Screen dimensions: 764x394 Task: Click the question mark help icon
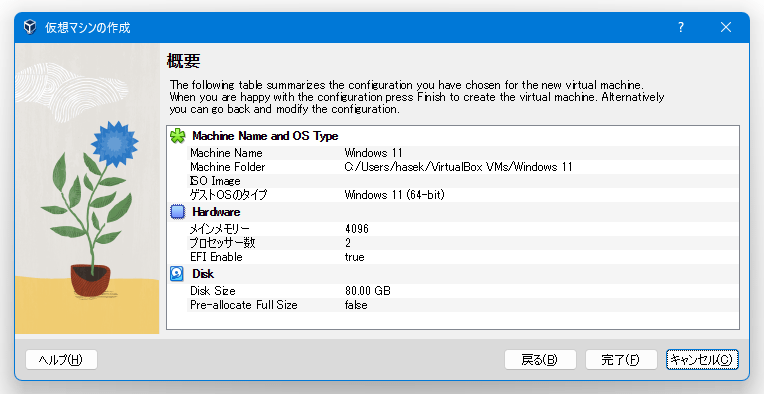(681, 27)
